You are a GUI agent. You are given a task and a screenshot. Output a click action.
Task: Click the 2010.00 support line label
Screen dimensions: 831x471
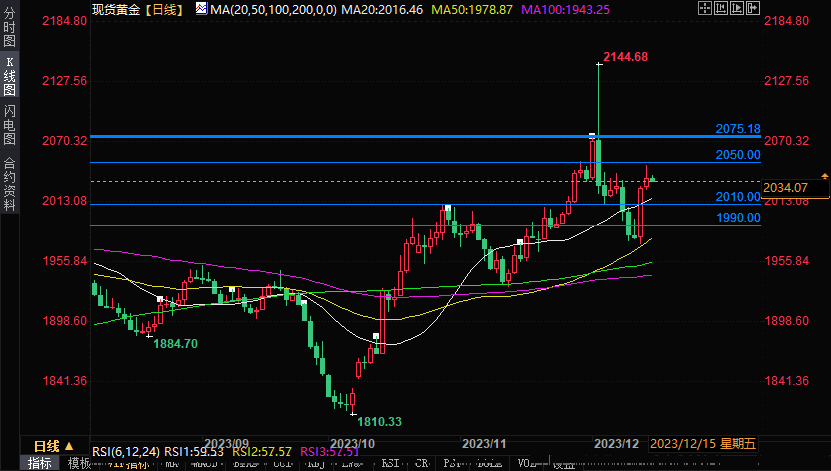click(738, 197)
